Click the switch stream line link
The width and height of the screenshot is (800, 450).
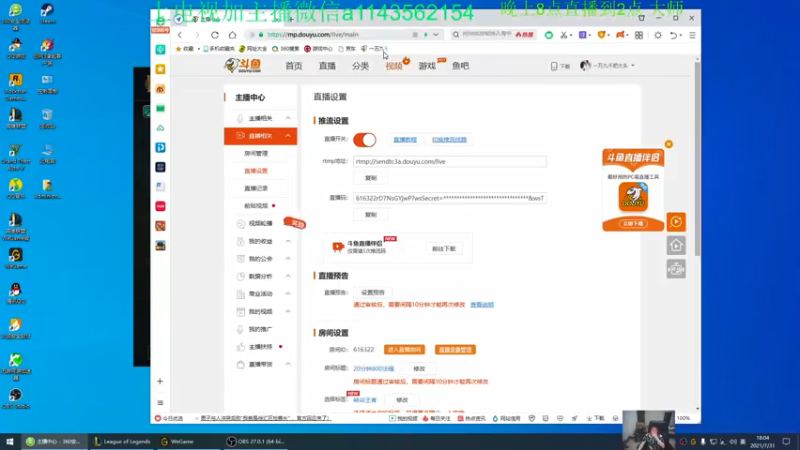pyautogui.click(x=449, y=140)
